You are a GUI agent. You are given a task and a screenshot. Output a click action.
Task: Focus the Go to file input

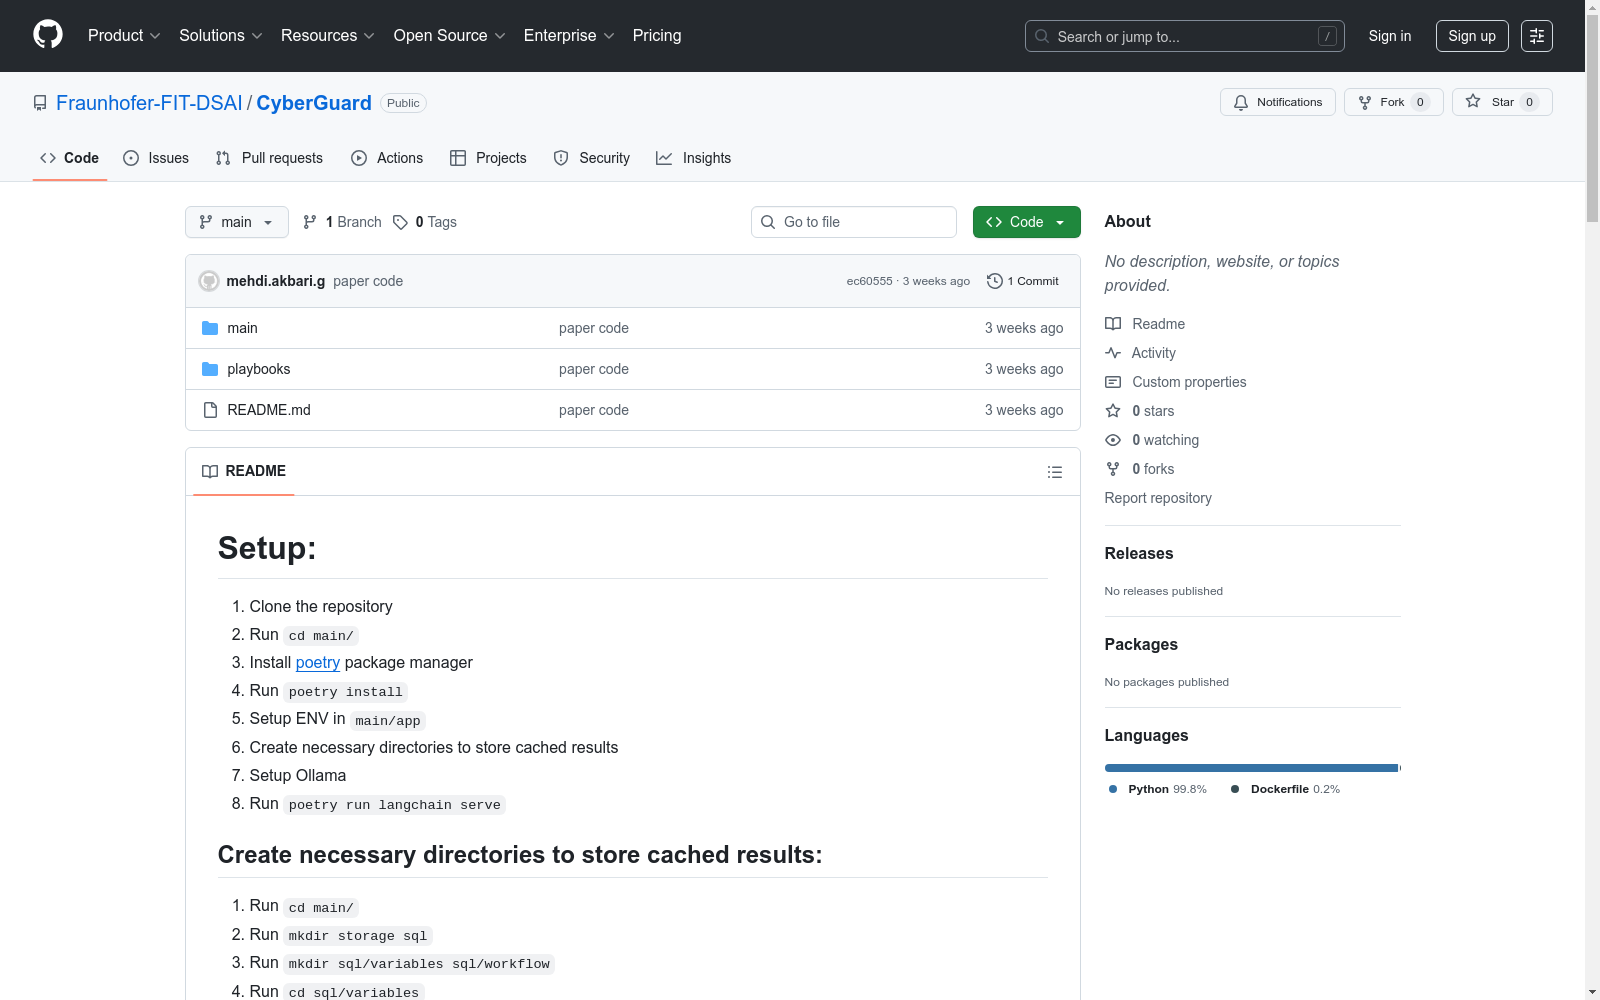coord(854,222)
